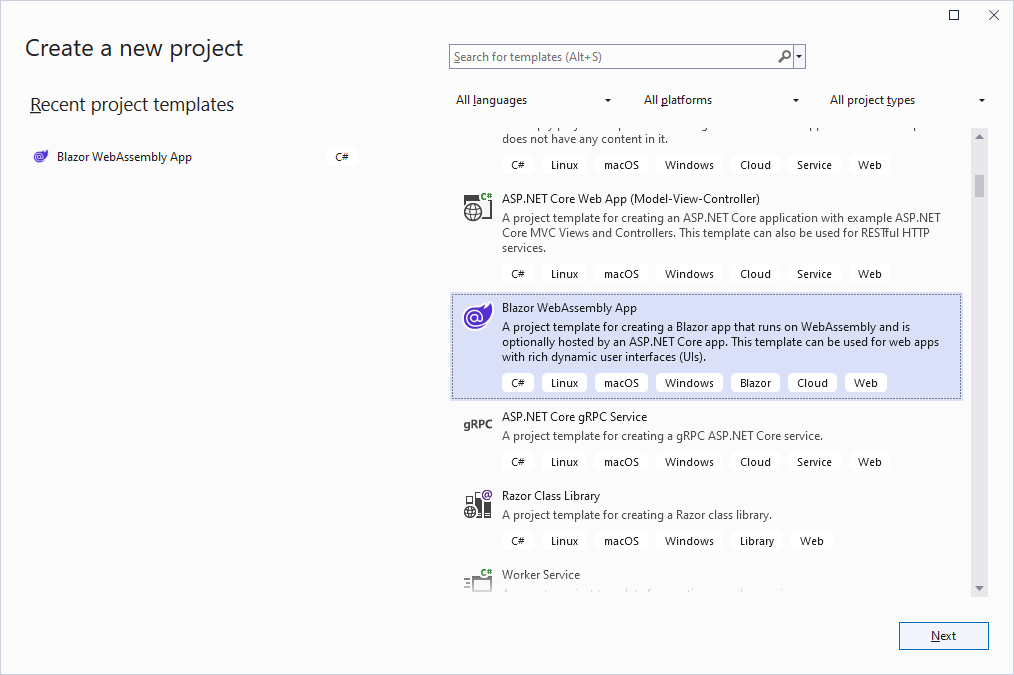Click the gRPC template icon
The height and width of the screenshot is (675, 1014).
coord(477,424)
